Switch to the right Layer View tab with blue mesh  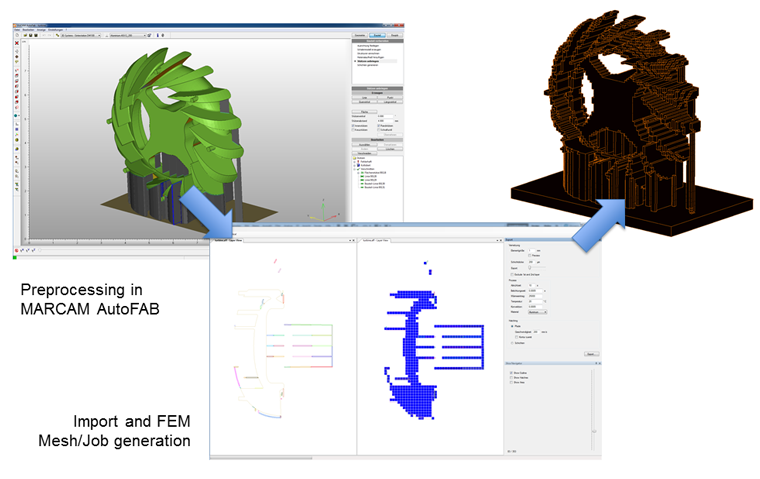coord(375,240)
